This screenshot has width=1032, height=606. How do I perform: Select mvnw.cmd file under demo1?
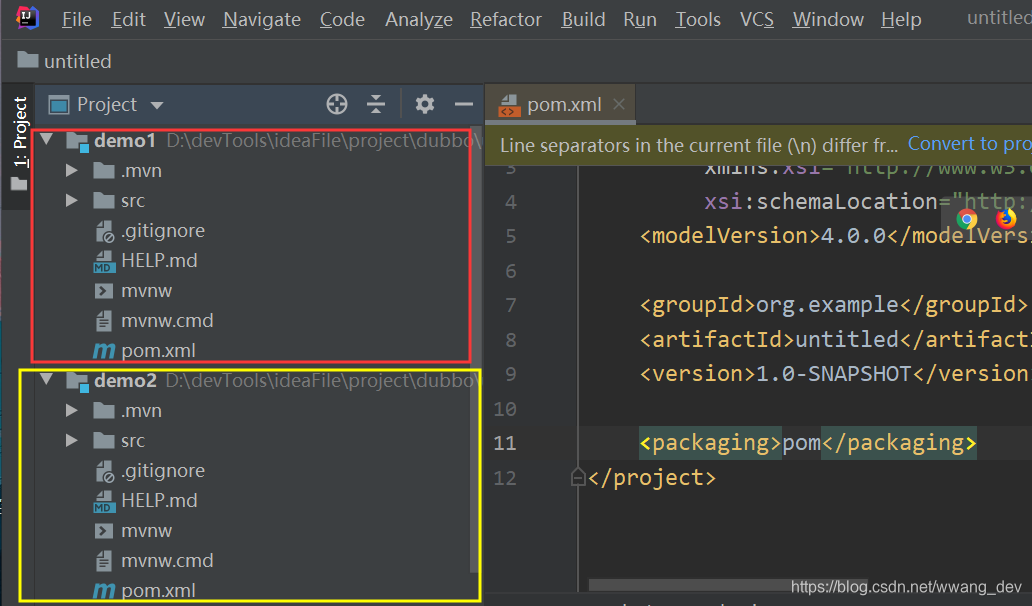coord(167,321)
